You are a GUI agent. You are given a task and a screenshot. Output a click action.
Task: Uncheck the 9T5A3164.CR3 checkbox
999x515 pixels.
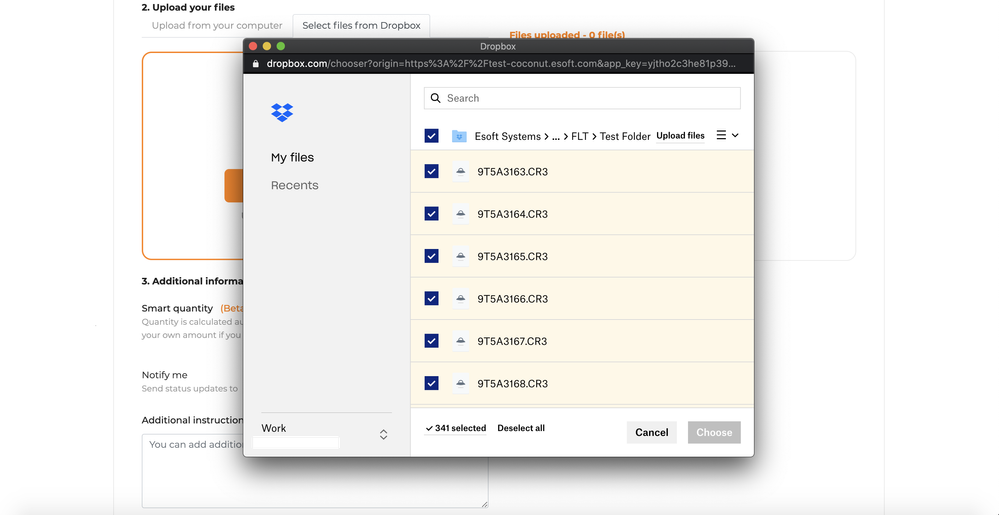pyautogui.click(x=431, y=214)
